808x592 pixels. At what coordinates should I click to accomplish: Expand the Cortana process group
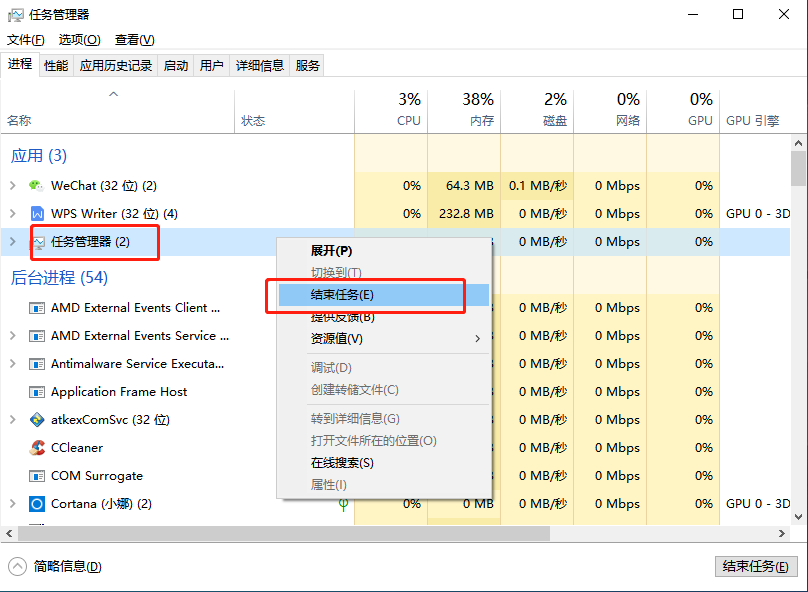(x=12, y=504)
